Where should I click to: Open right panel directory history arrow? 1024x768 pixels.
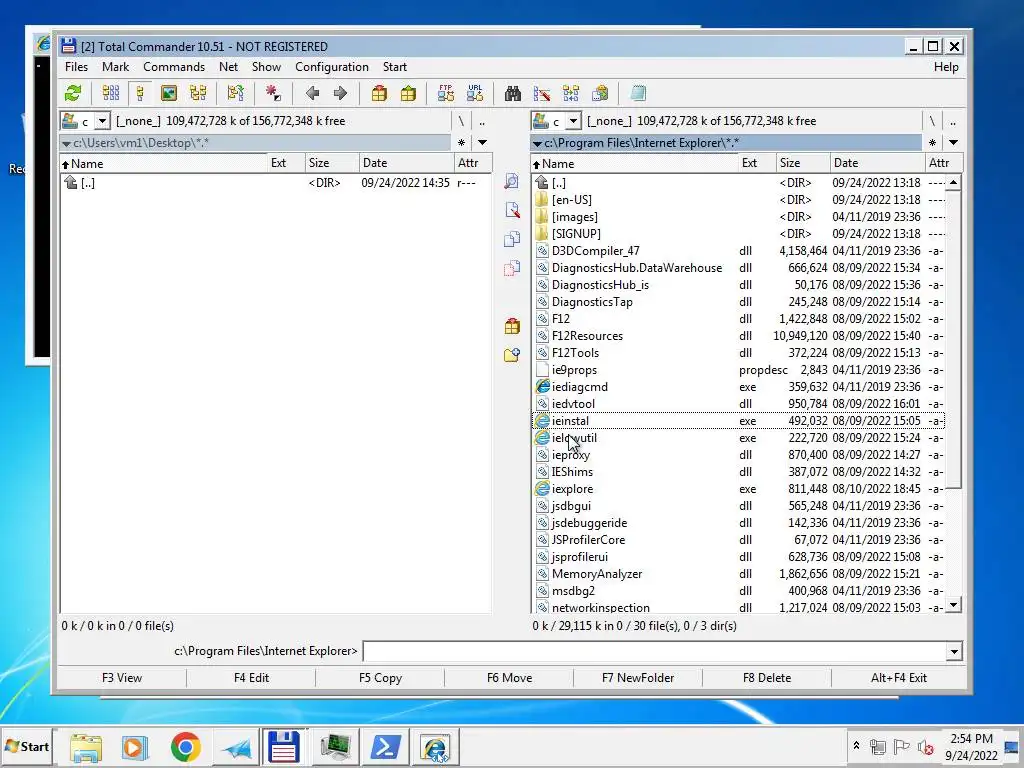tap(953, 142)
